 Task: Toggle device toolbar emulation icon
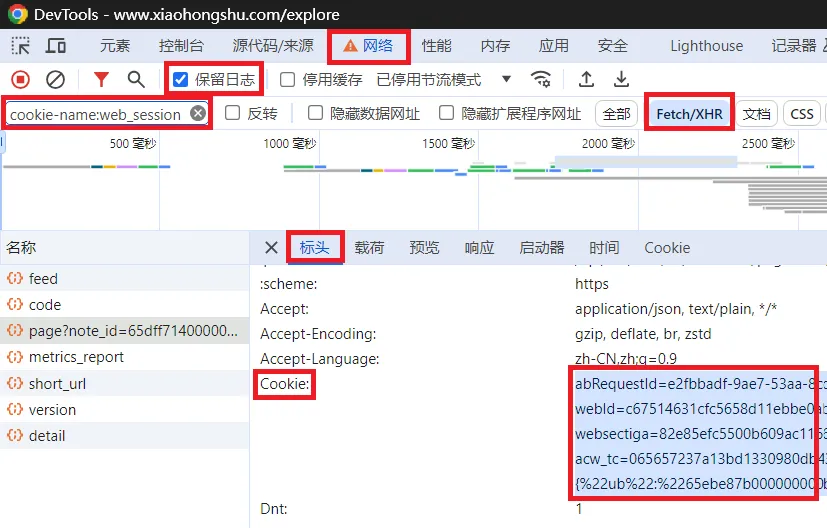tap(55, 46)
